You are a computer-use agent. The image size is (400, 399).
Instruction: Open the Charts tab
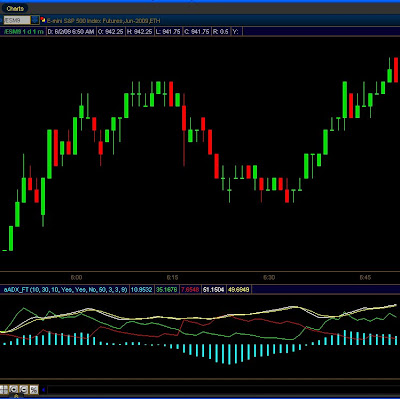pos(15,8)
